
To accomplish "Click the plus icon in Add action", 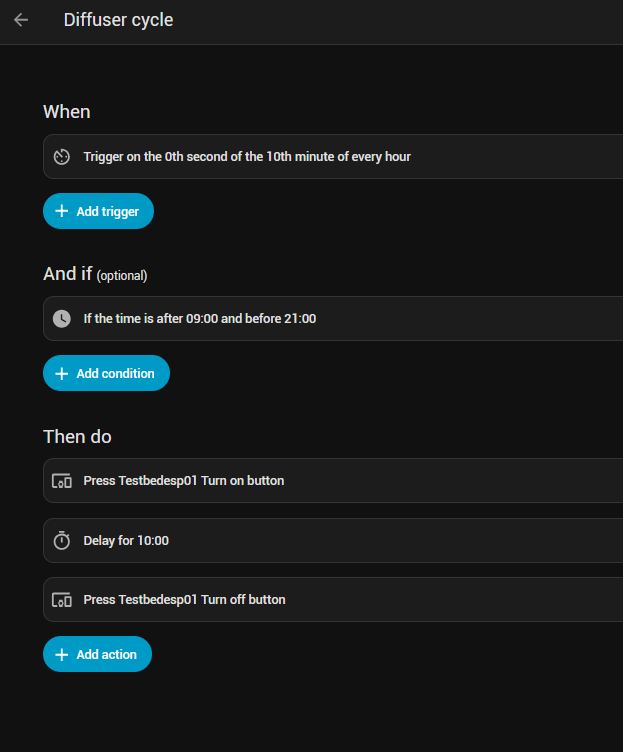I will [x=62, y=655].
